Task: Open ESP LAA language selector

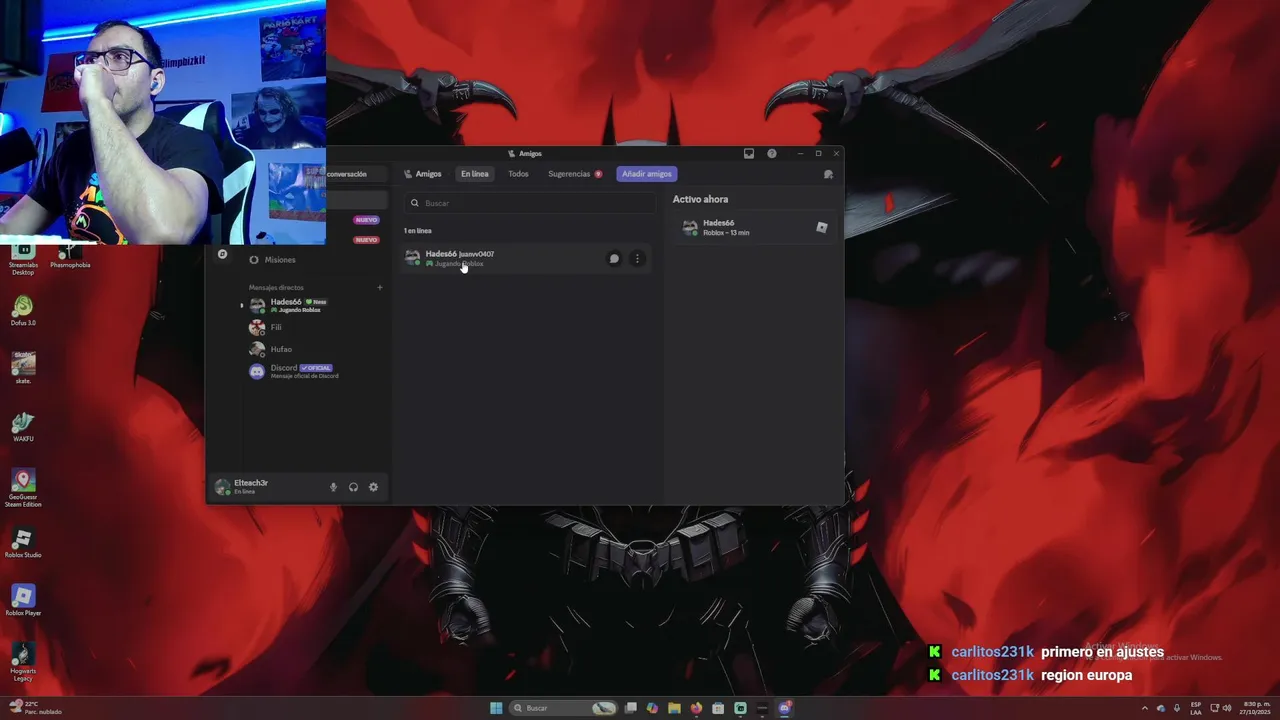Action: coord(1196,708)
